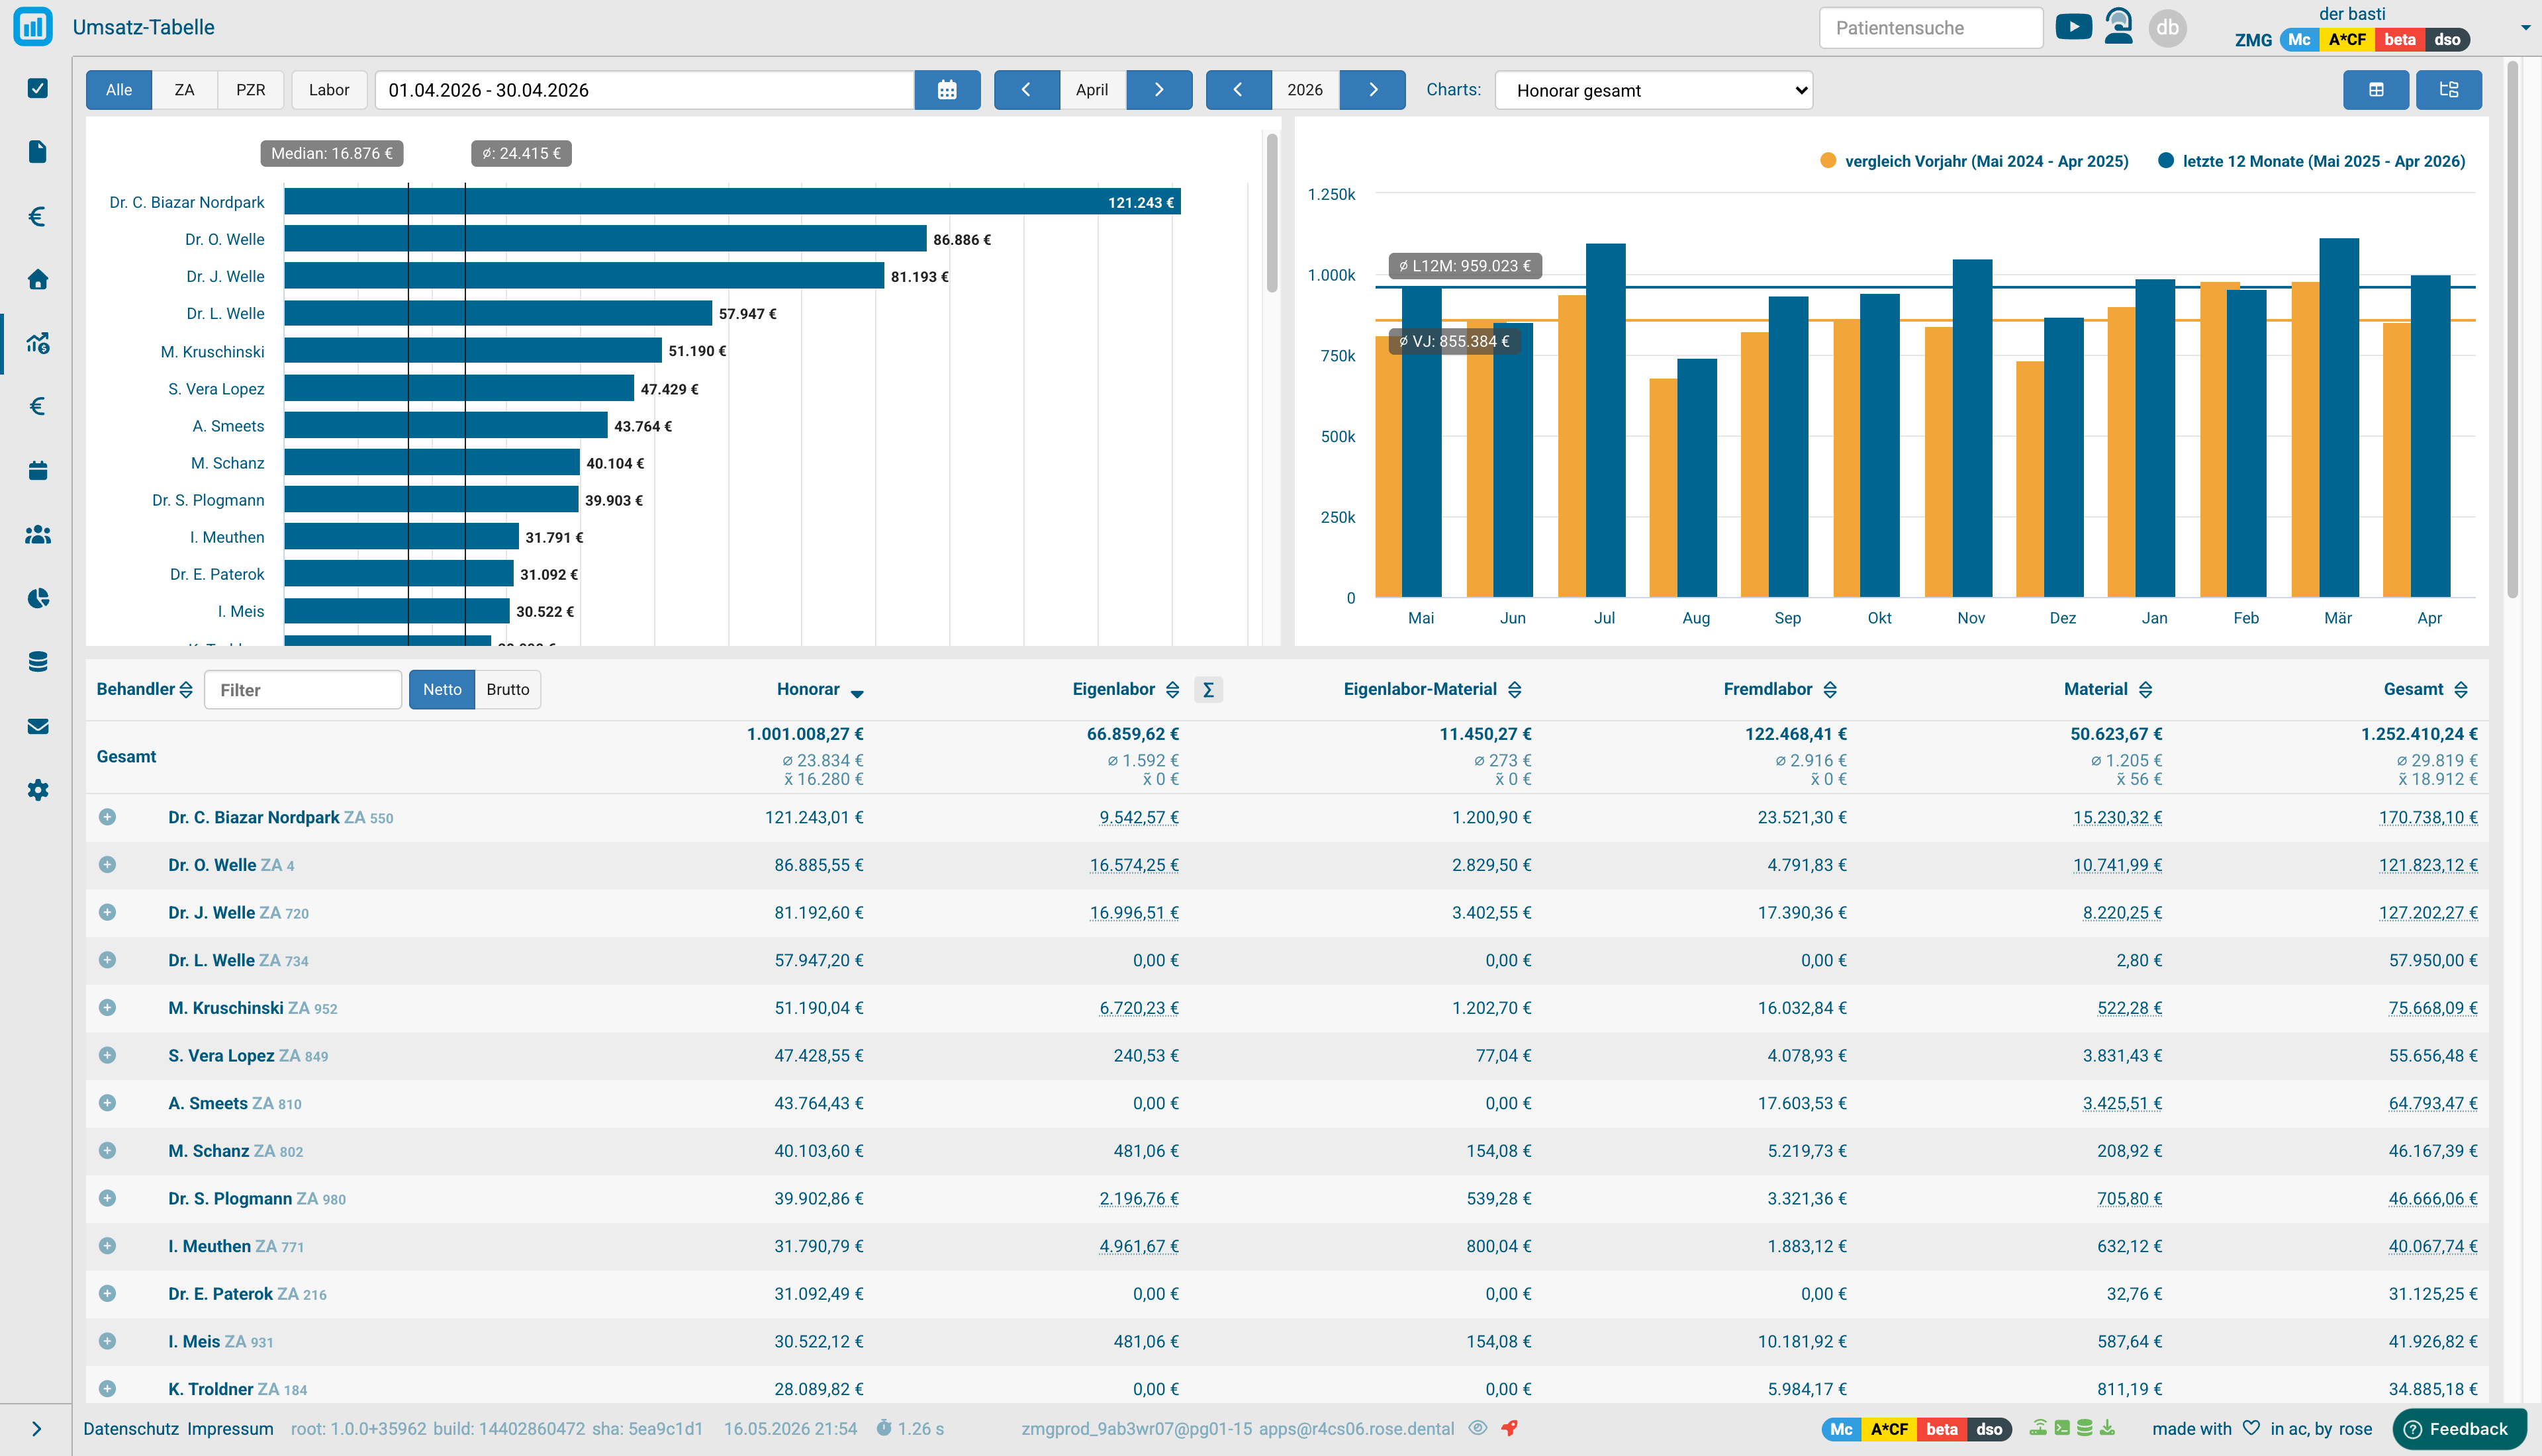
Task: Sort table by Behandler
Action: (x=144, y=689)
